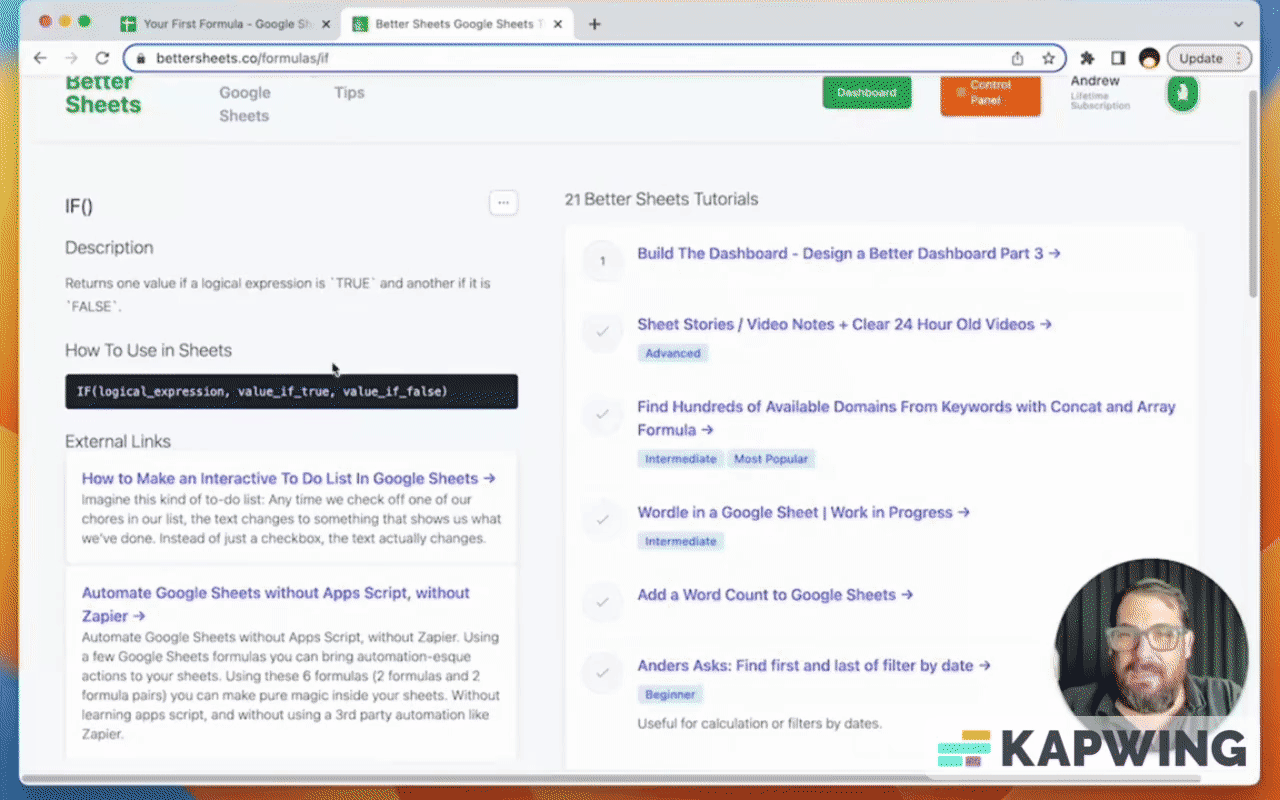Toggle checkmark beside Wordle in a Google Sheet
The height and width of the screenshot is (800, 1280).
602,520
